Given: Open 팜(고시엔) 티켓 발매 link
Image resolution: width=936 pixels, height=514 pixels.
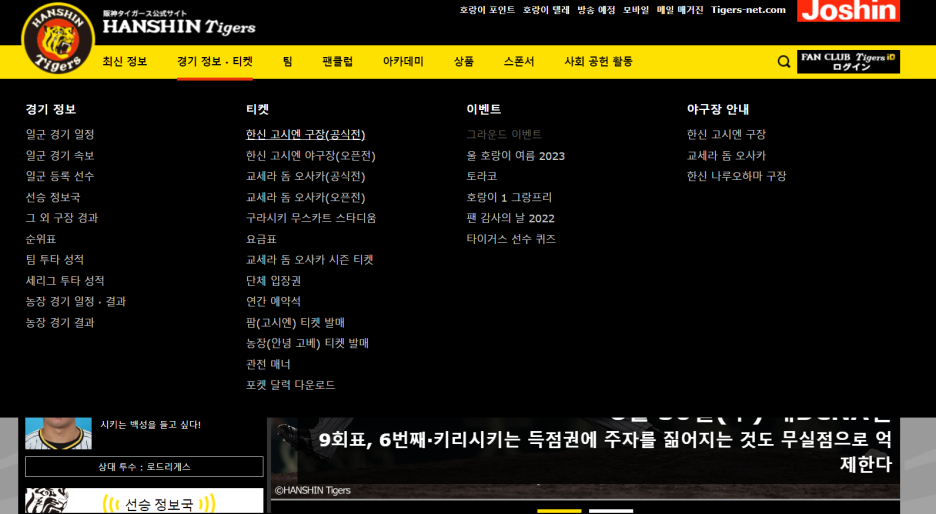Looking at the screenshot, I should (295, 322).
